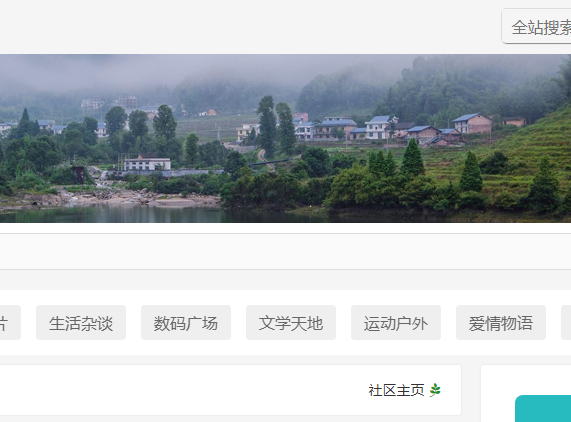Click the white card right of 社区主页 panel
The height and width of the screenshot is (422, 571).
coord(526,393)
